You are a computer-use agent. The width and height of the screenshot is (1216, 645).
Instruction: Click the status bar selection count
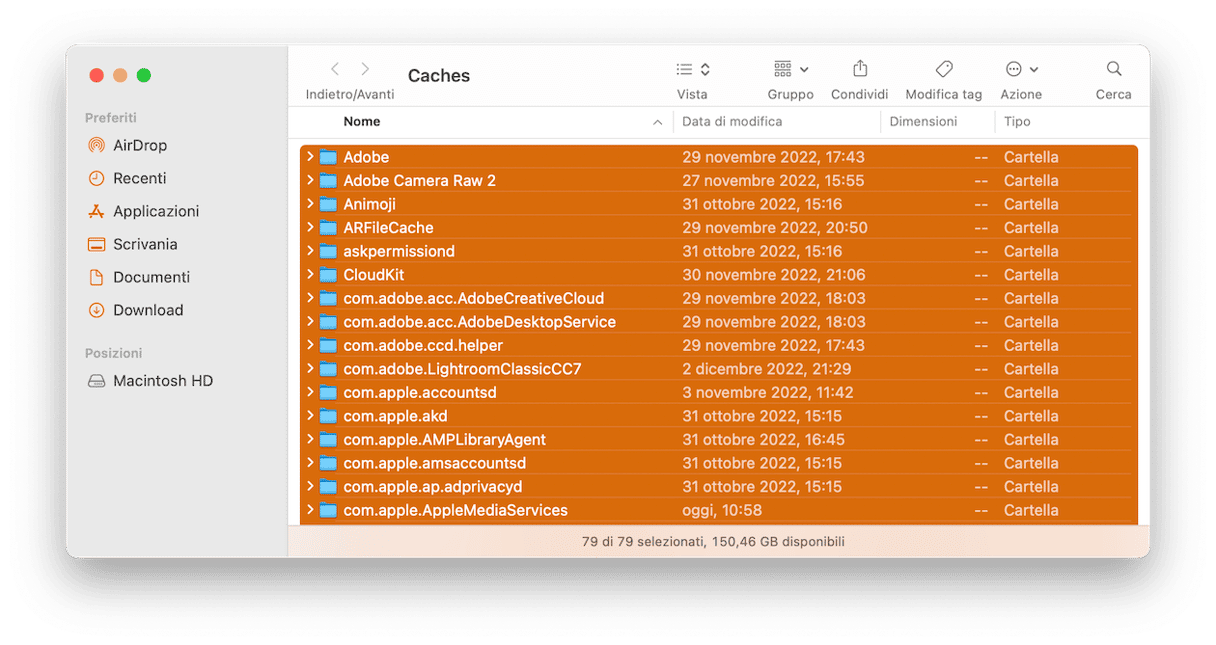713,541
